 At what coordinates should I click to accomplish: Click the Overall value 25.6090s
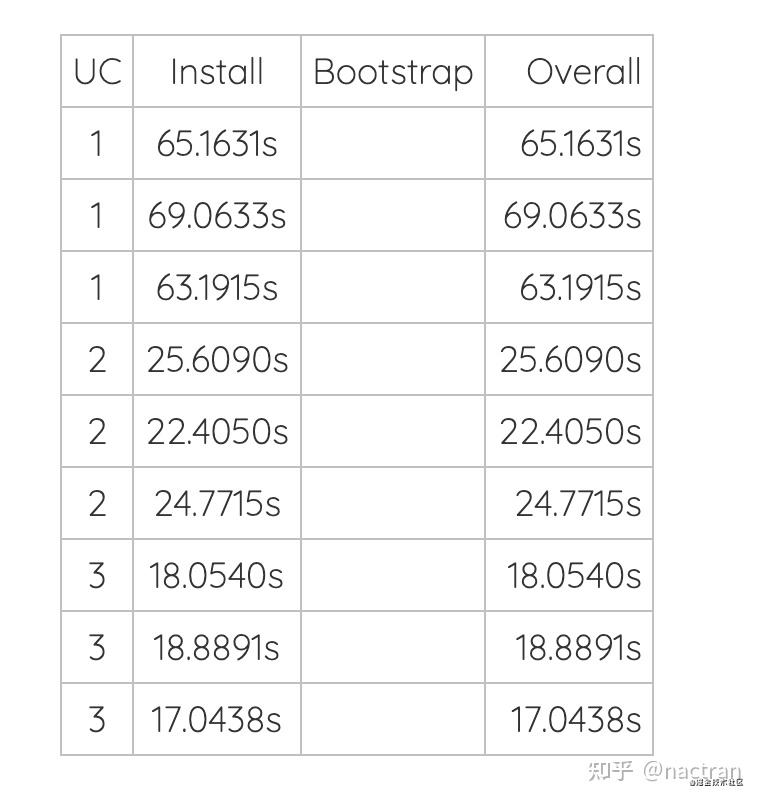(571, 360)
